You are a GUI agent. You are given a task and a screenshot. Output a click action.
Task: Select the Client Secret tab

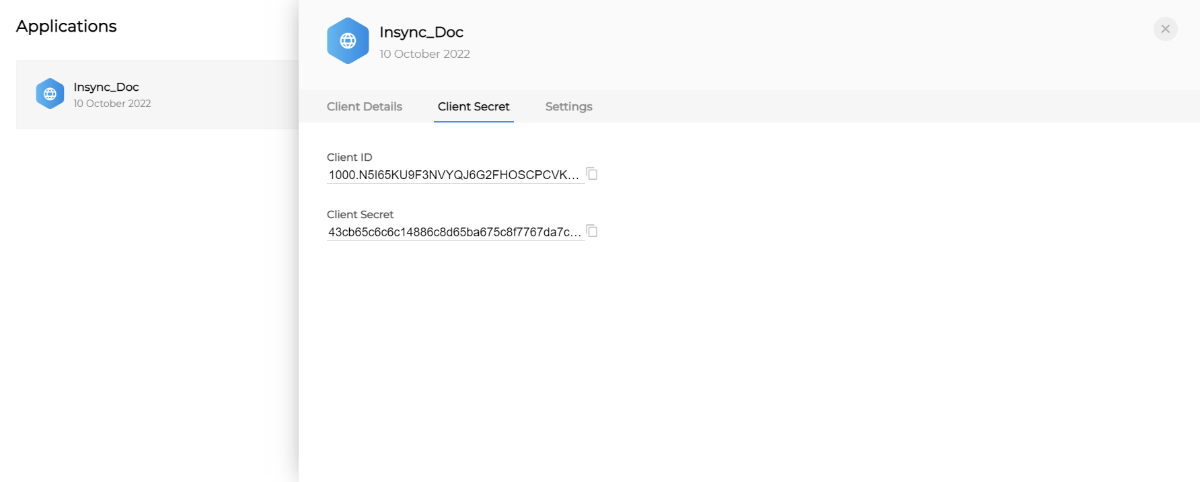click(x=473, y=107)
